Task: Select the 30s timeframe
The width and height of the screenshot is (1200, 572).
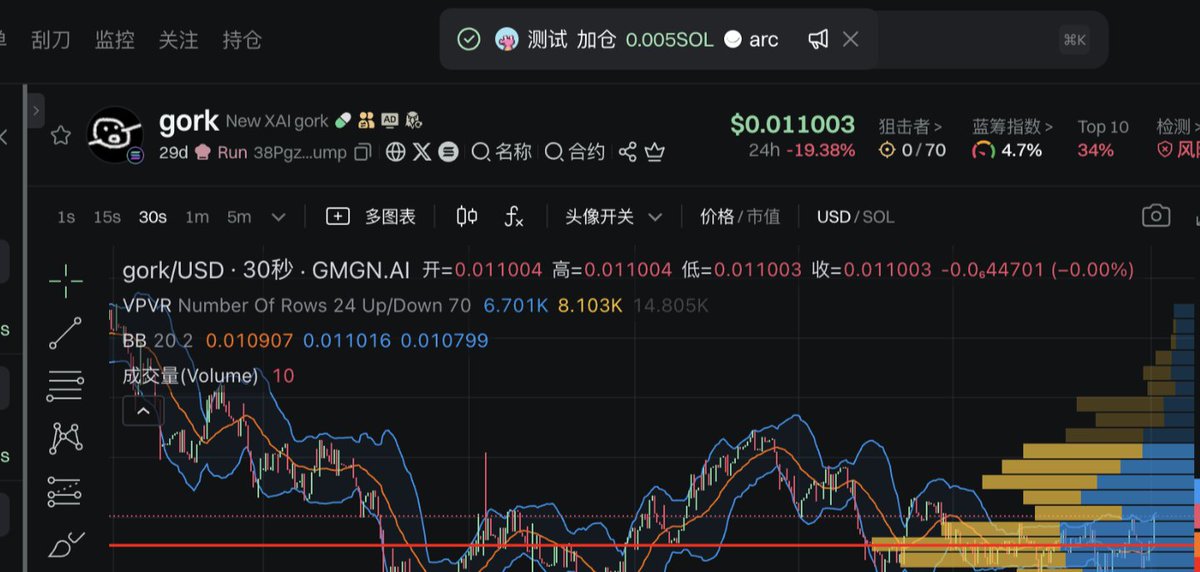Action: pos(153,217)
